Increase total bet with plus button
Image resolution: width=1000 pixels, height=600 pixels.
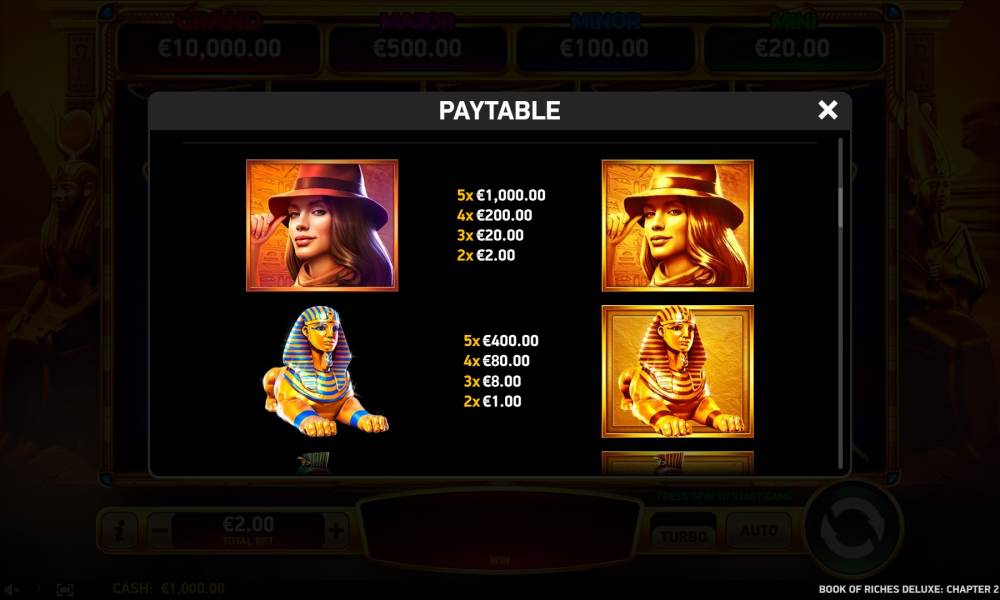tap(336, 530)
